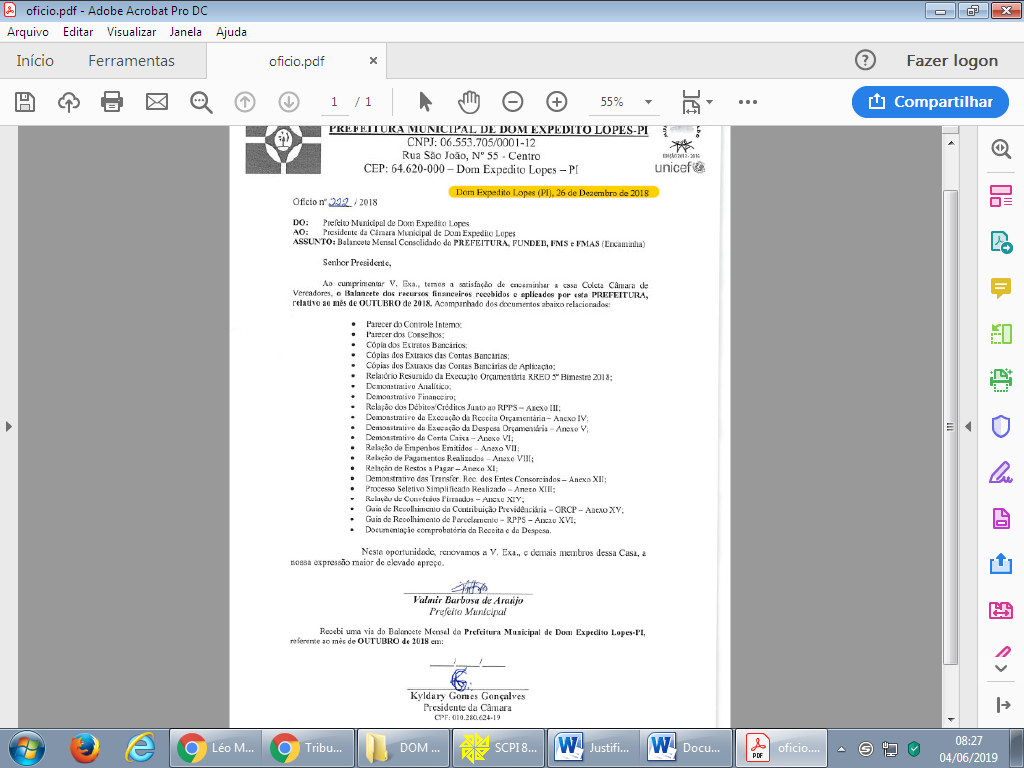
Task: Open the Visualizar menu
Action: pyautogui.click(x=131, y=31)
